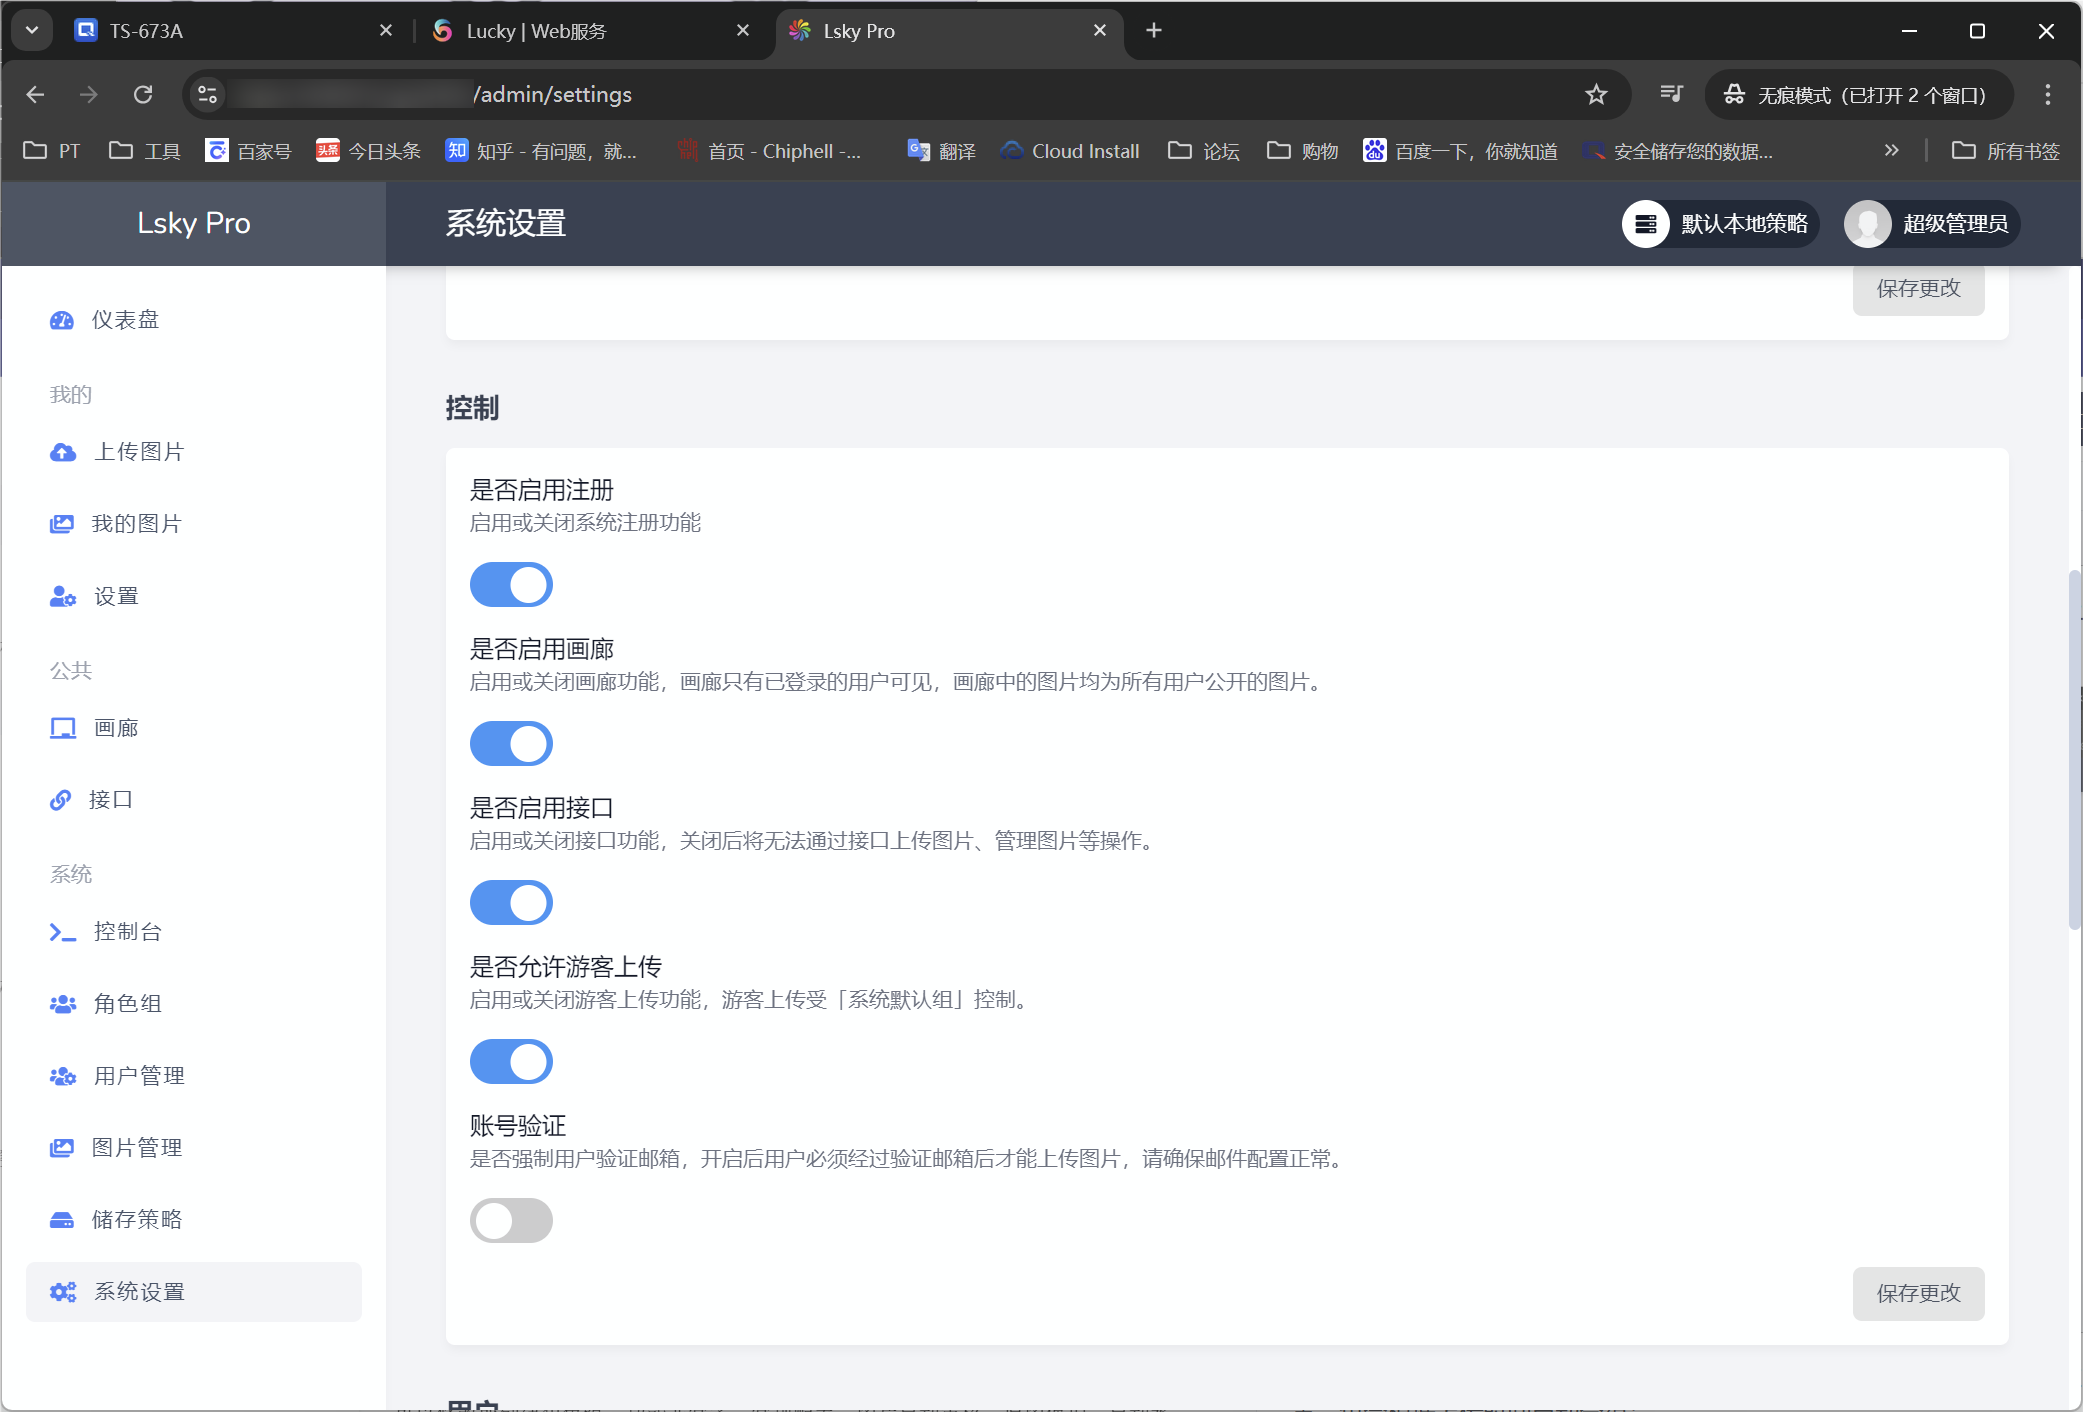
Task: Go to 储存策略 in the sidebar
Action: 193,1220
